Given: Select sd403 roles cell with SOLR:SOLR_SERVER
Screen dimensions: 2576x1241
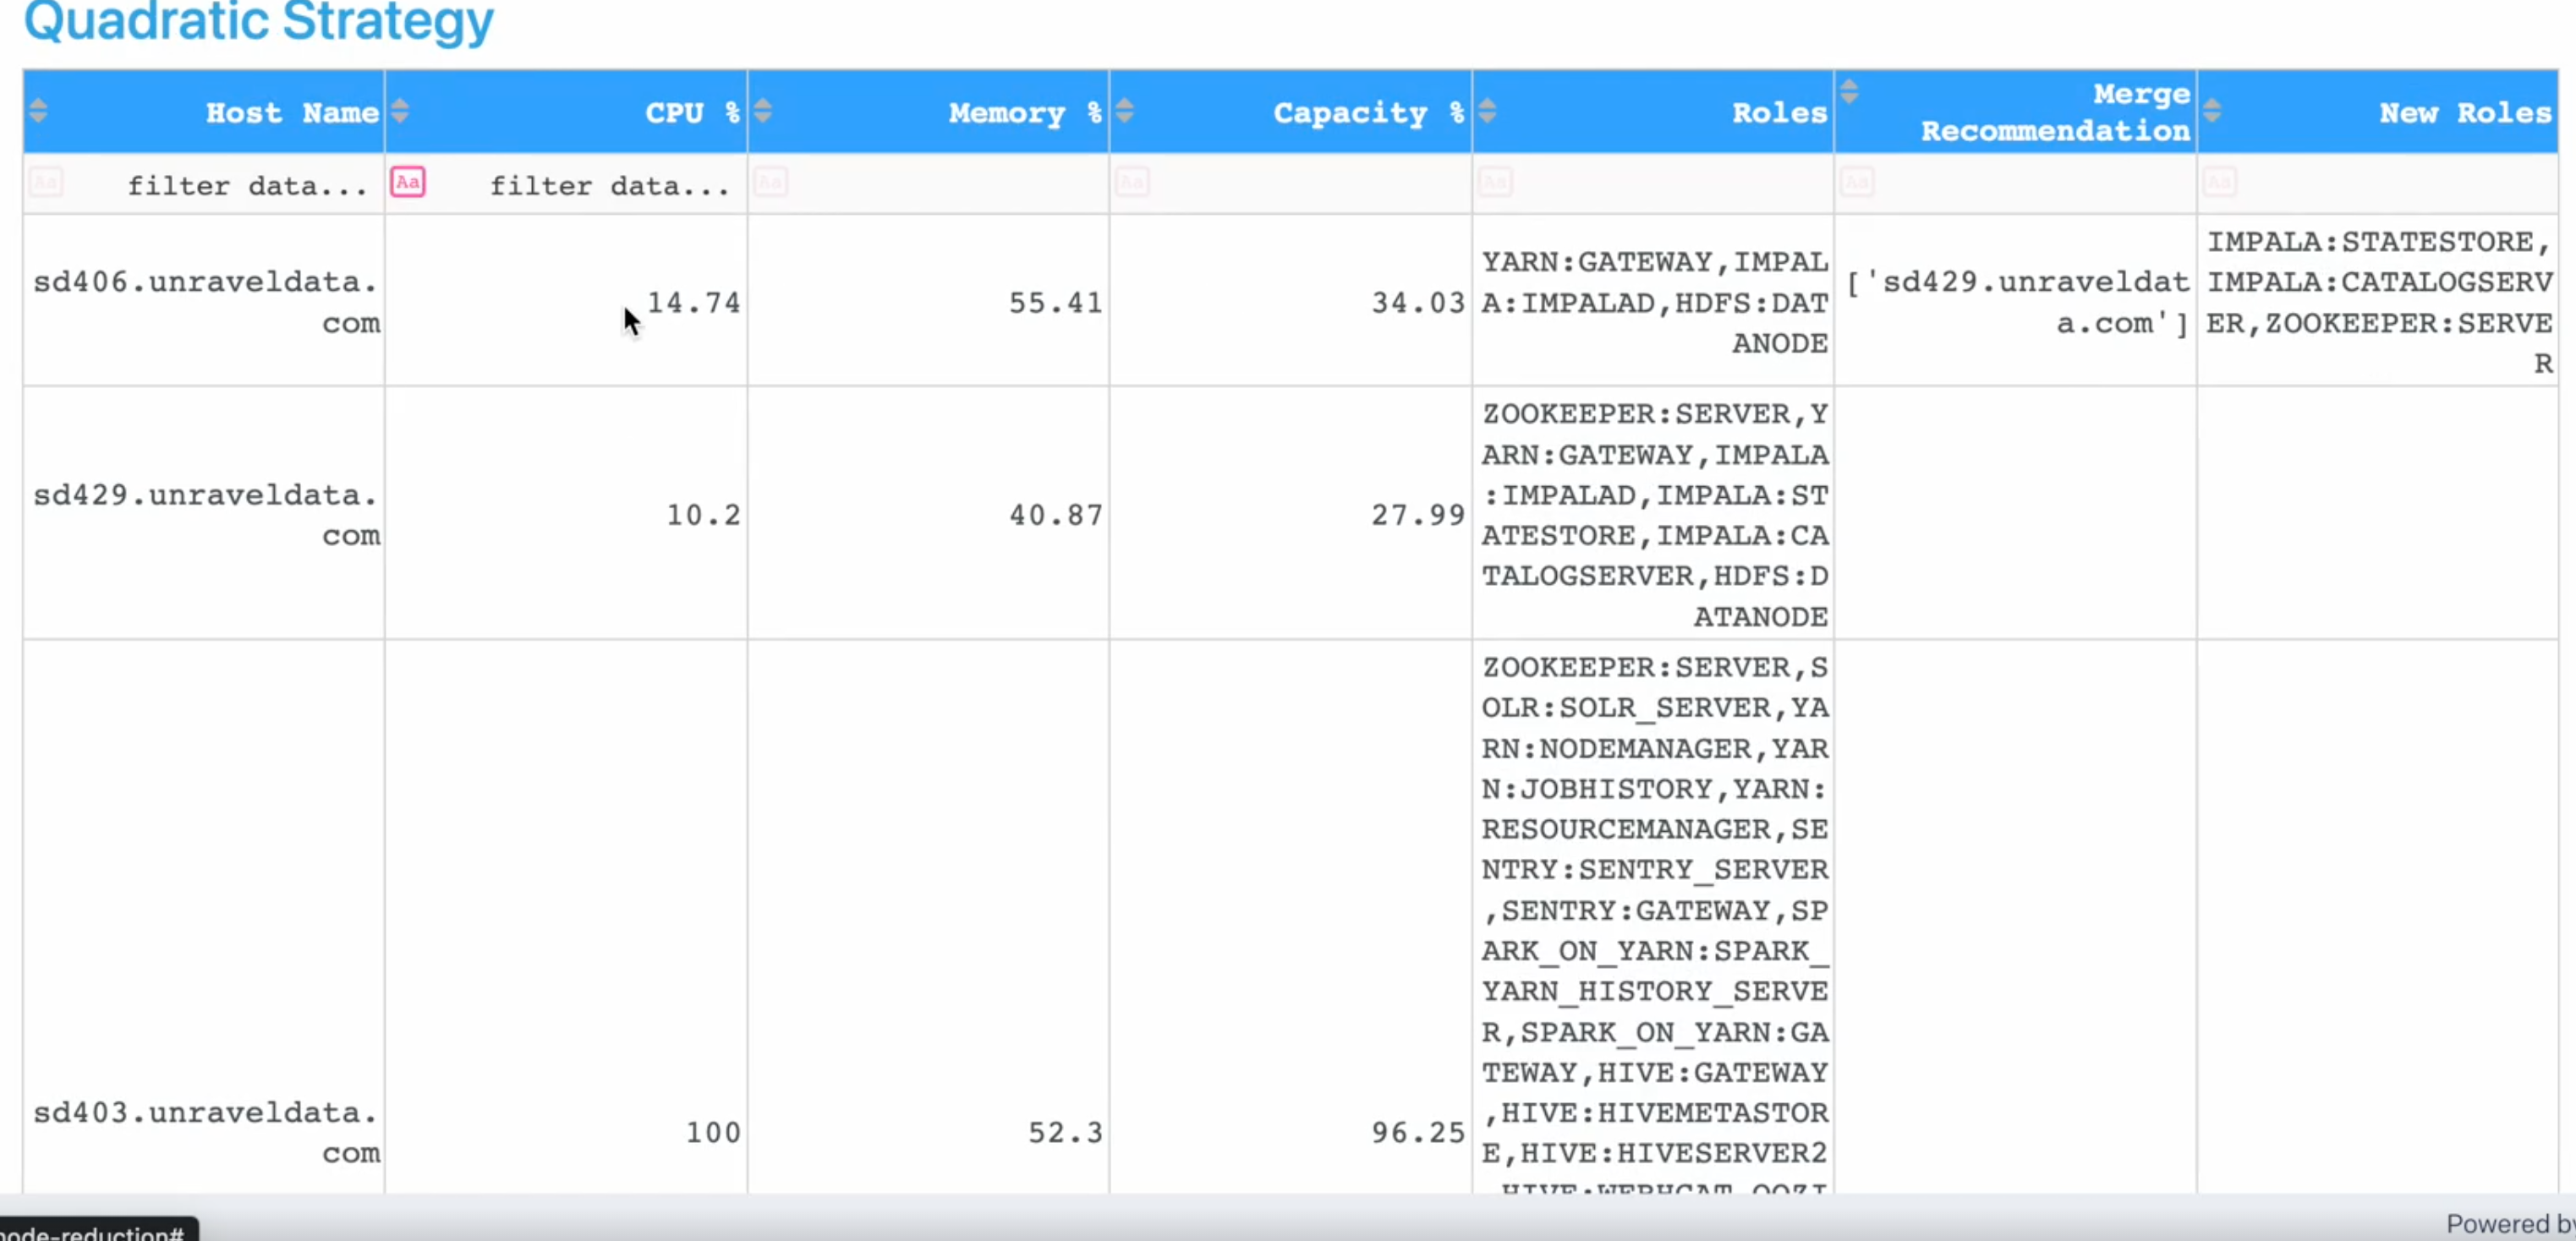Looking at the screenshot, I should [x=1653, y=917].
